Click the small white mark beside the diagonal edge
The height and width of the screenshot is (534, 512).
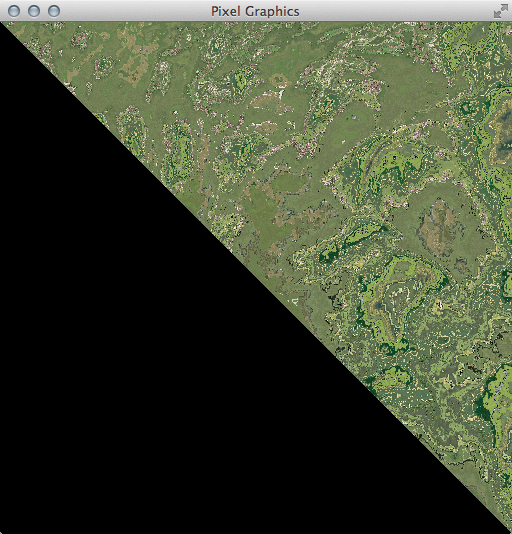pyautogui.click(x=295, y=301)
